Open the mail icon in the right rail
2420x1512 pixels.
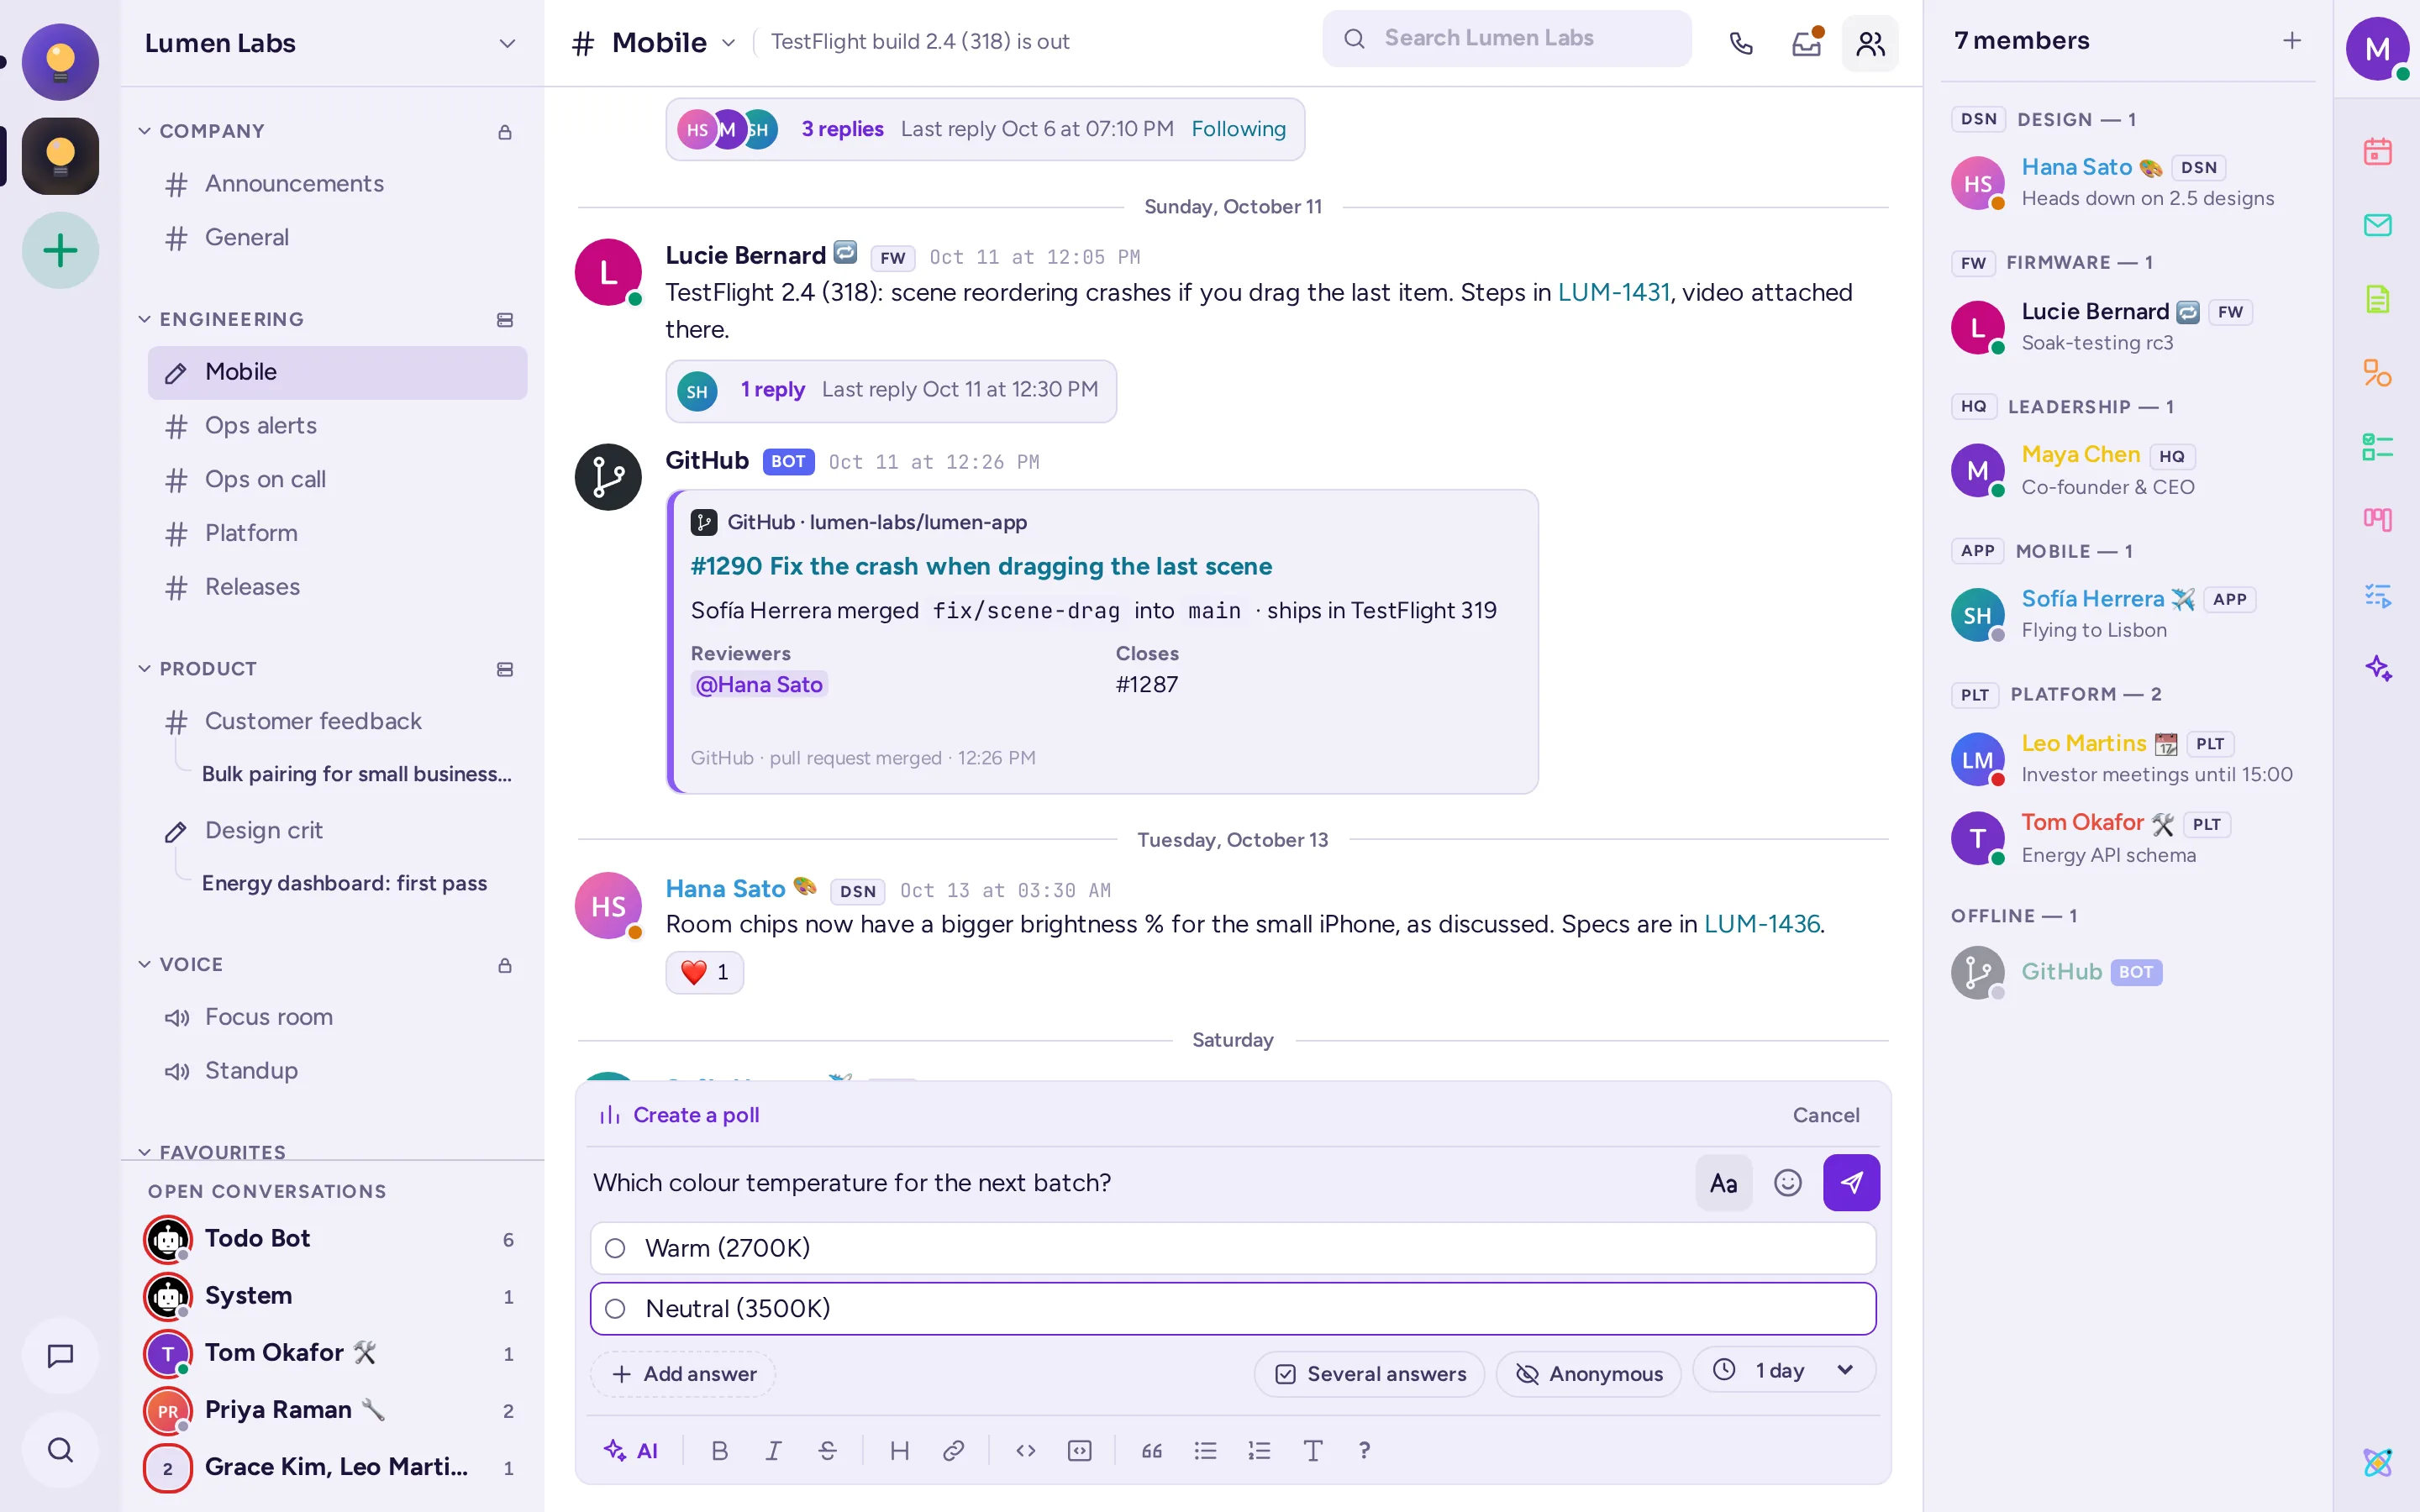pos(2377,225)
